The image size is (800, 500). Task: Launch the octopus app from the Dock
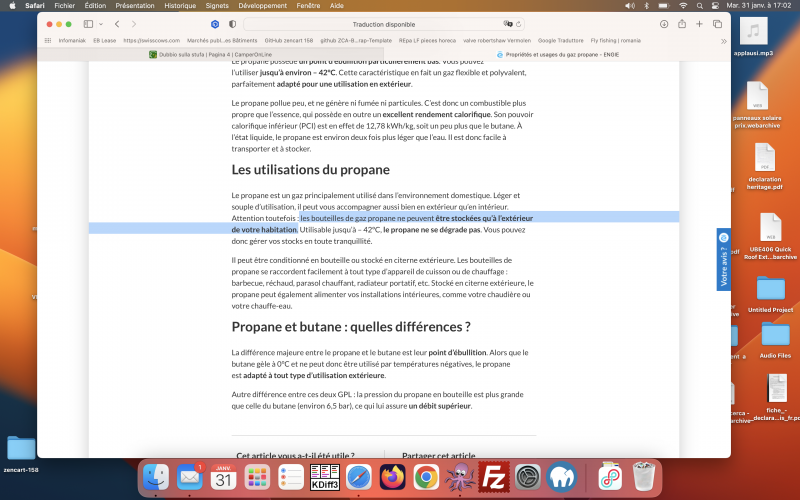click(x=460, y=478)
